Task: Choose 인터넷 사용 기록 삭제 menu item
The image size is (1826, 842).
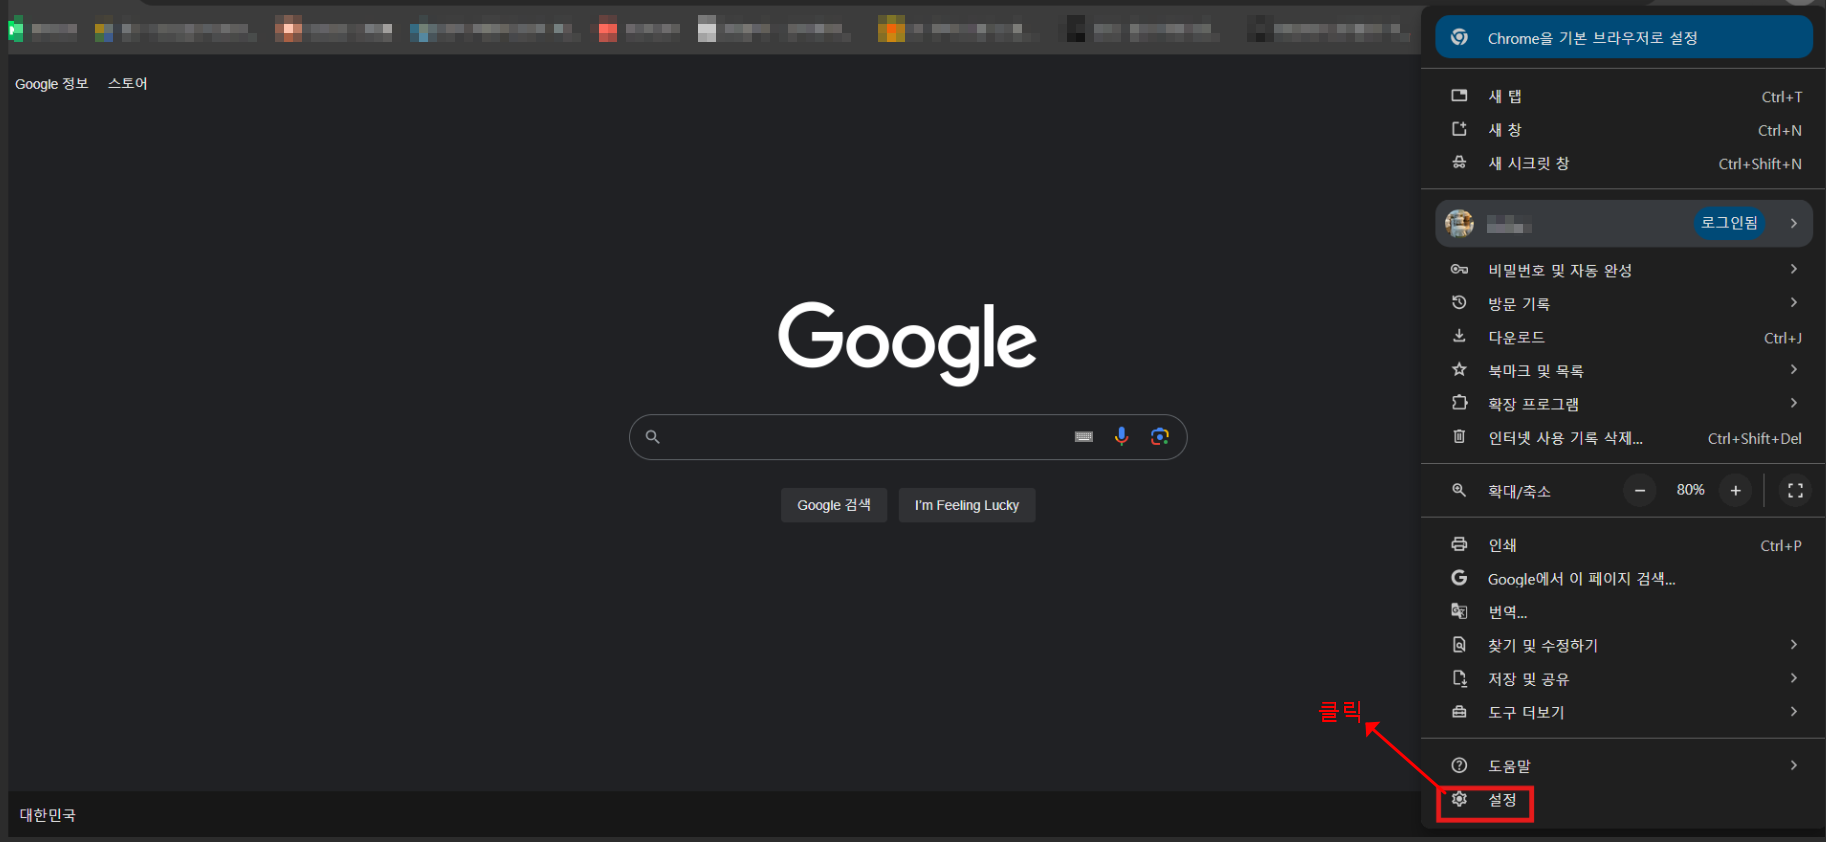Action: pos(1624,437)
